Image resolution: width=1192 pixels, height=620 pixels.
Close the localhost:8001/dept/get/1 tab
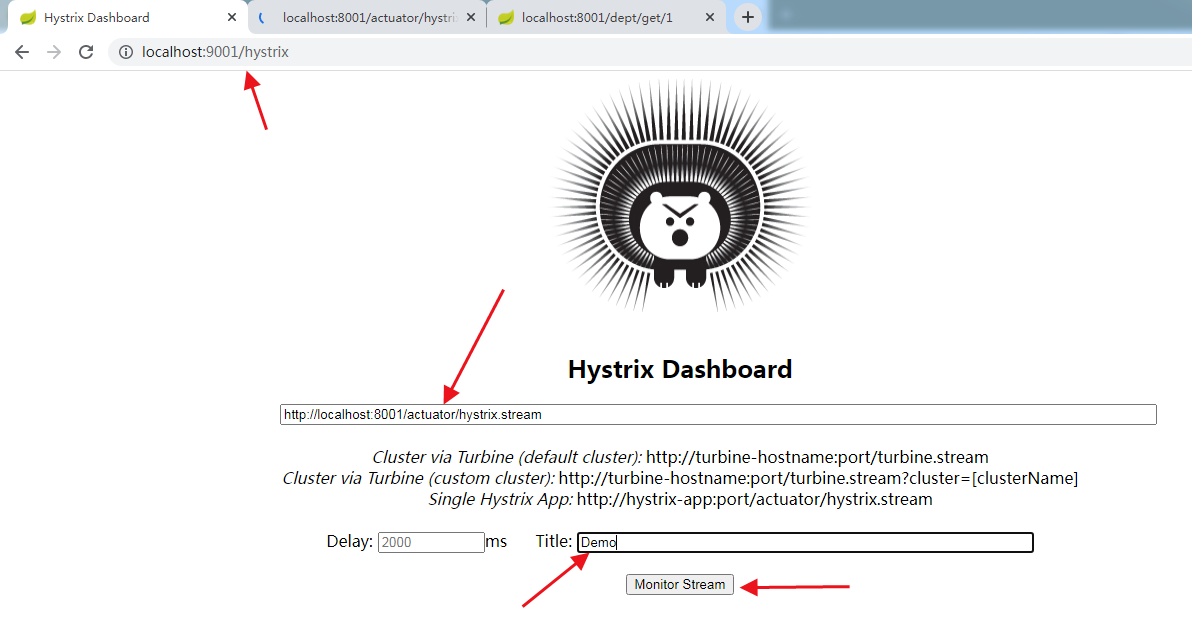pos(710,17)
